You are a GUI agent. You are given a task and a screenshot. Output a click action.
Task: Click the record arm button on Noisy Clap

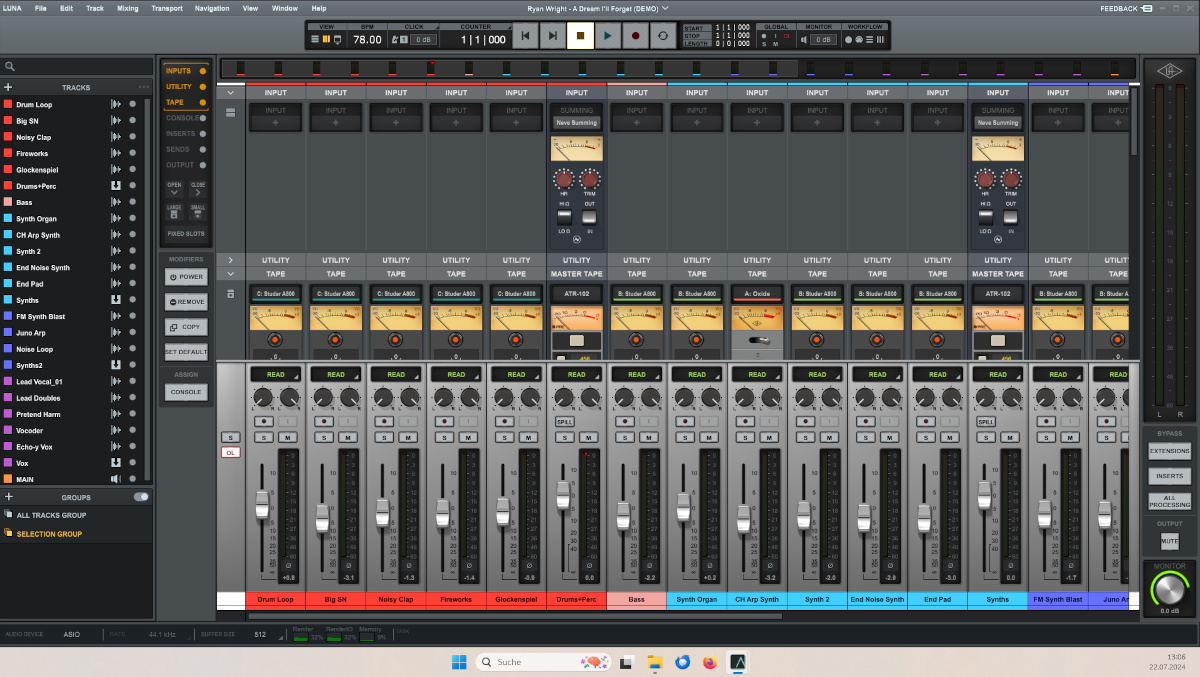pos(383,422)
